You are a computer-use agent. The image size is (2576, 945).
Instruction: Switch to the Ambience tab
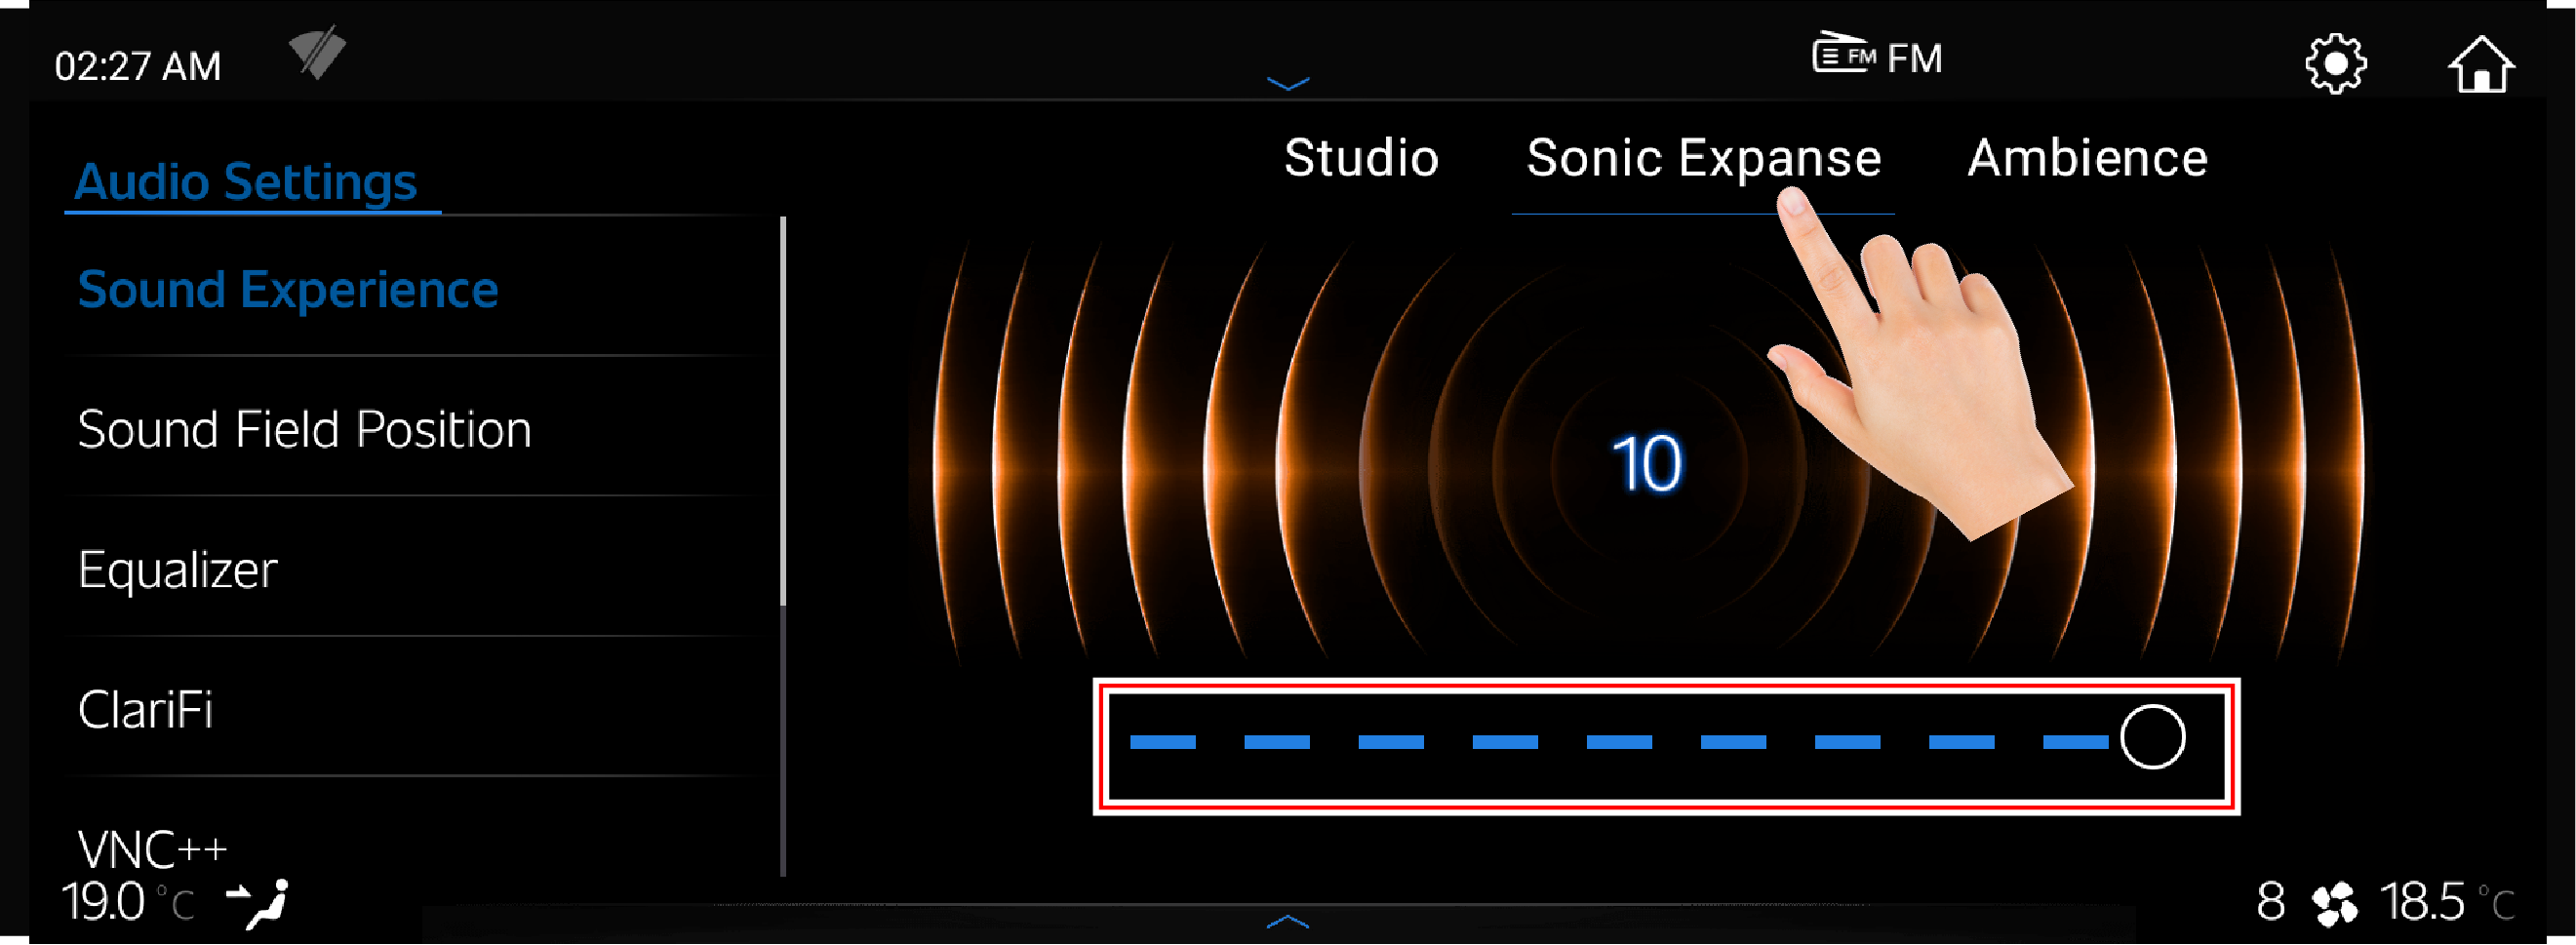2087,158
